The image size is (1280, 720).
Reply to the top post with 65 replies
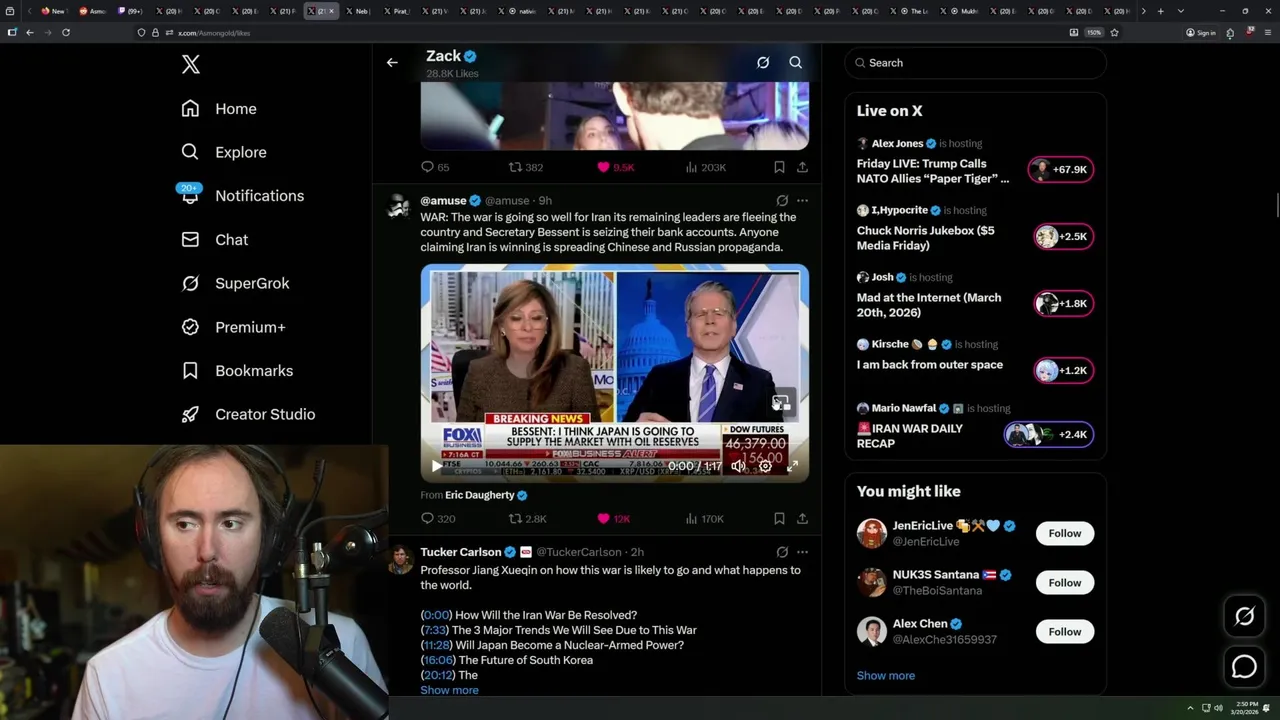435,167
